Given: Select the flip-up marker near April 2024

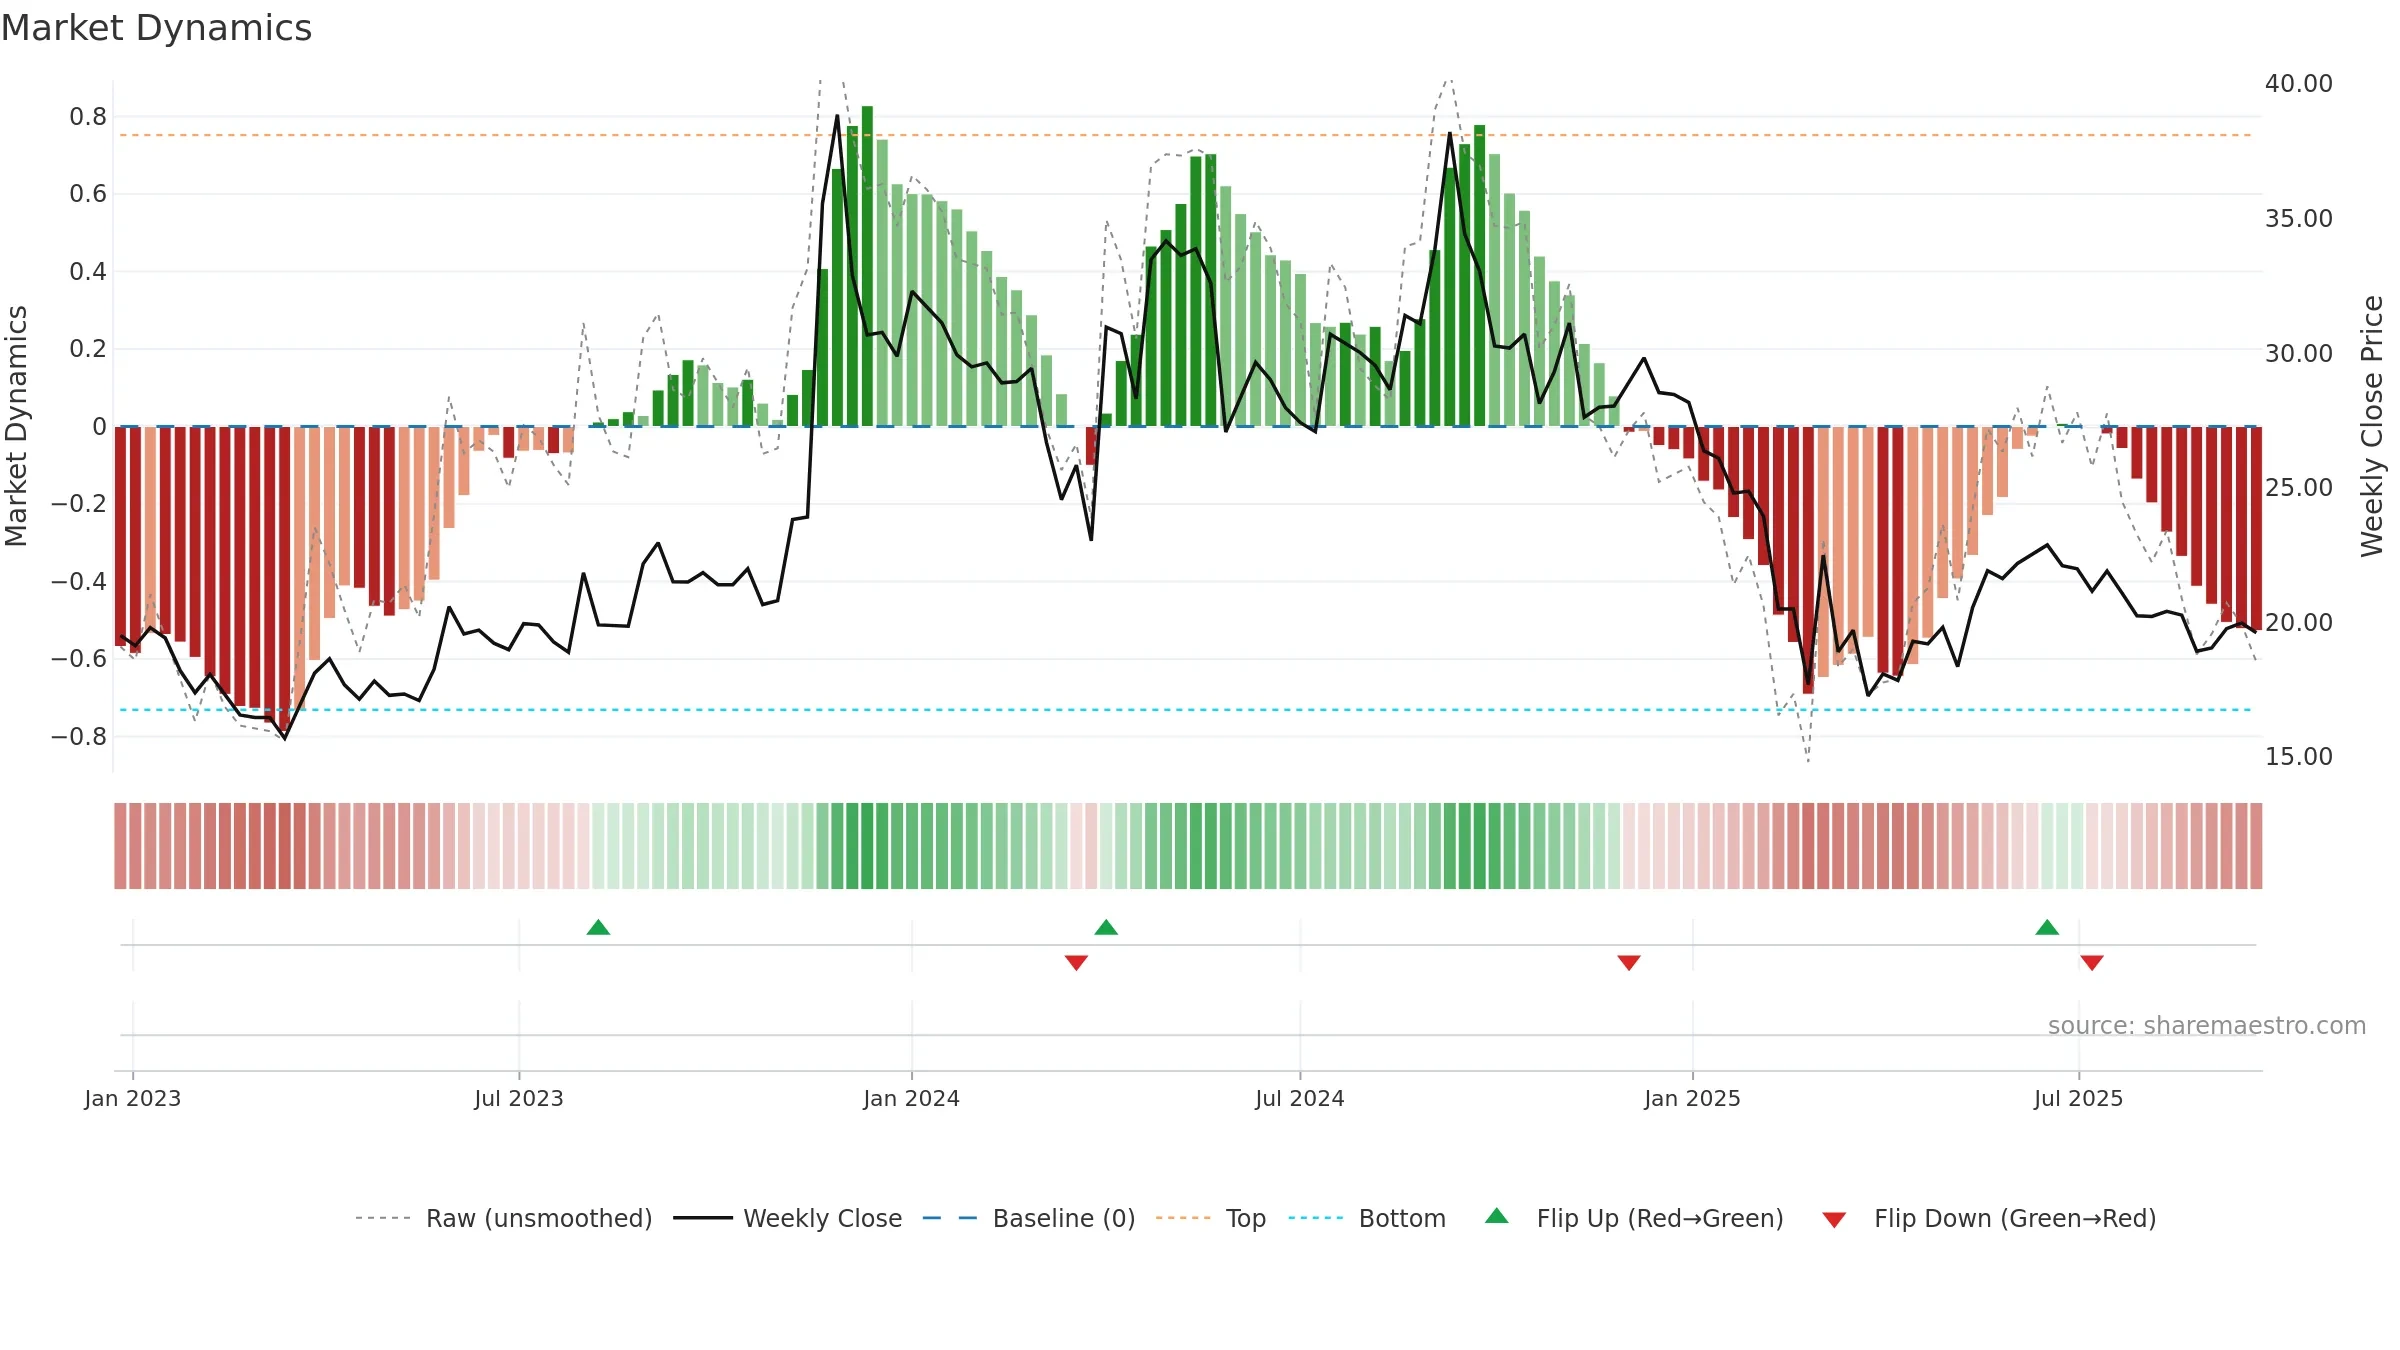Looking at the screenshot, I should click(x=1106, y=927).
